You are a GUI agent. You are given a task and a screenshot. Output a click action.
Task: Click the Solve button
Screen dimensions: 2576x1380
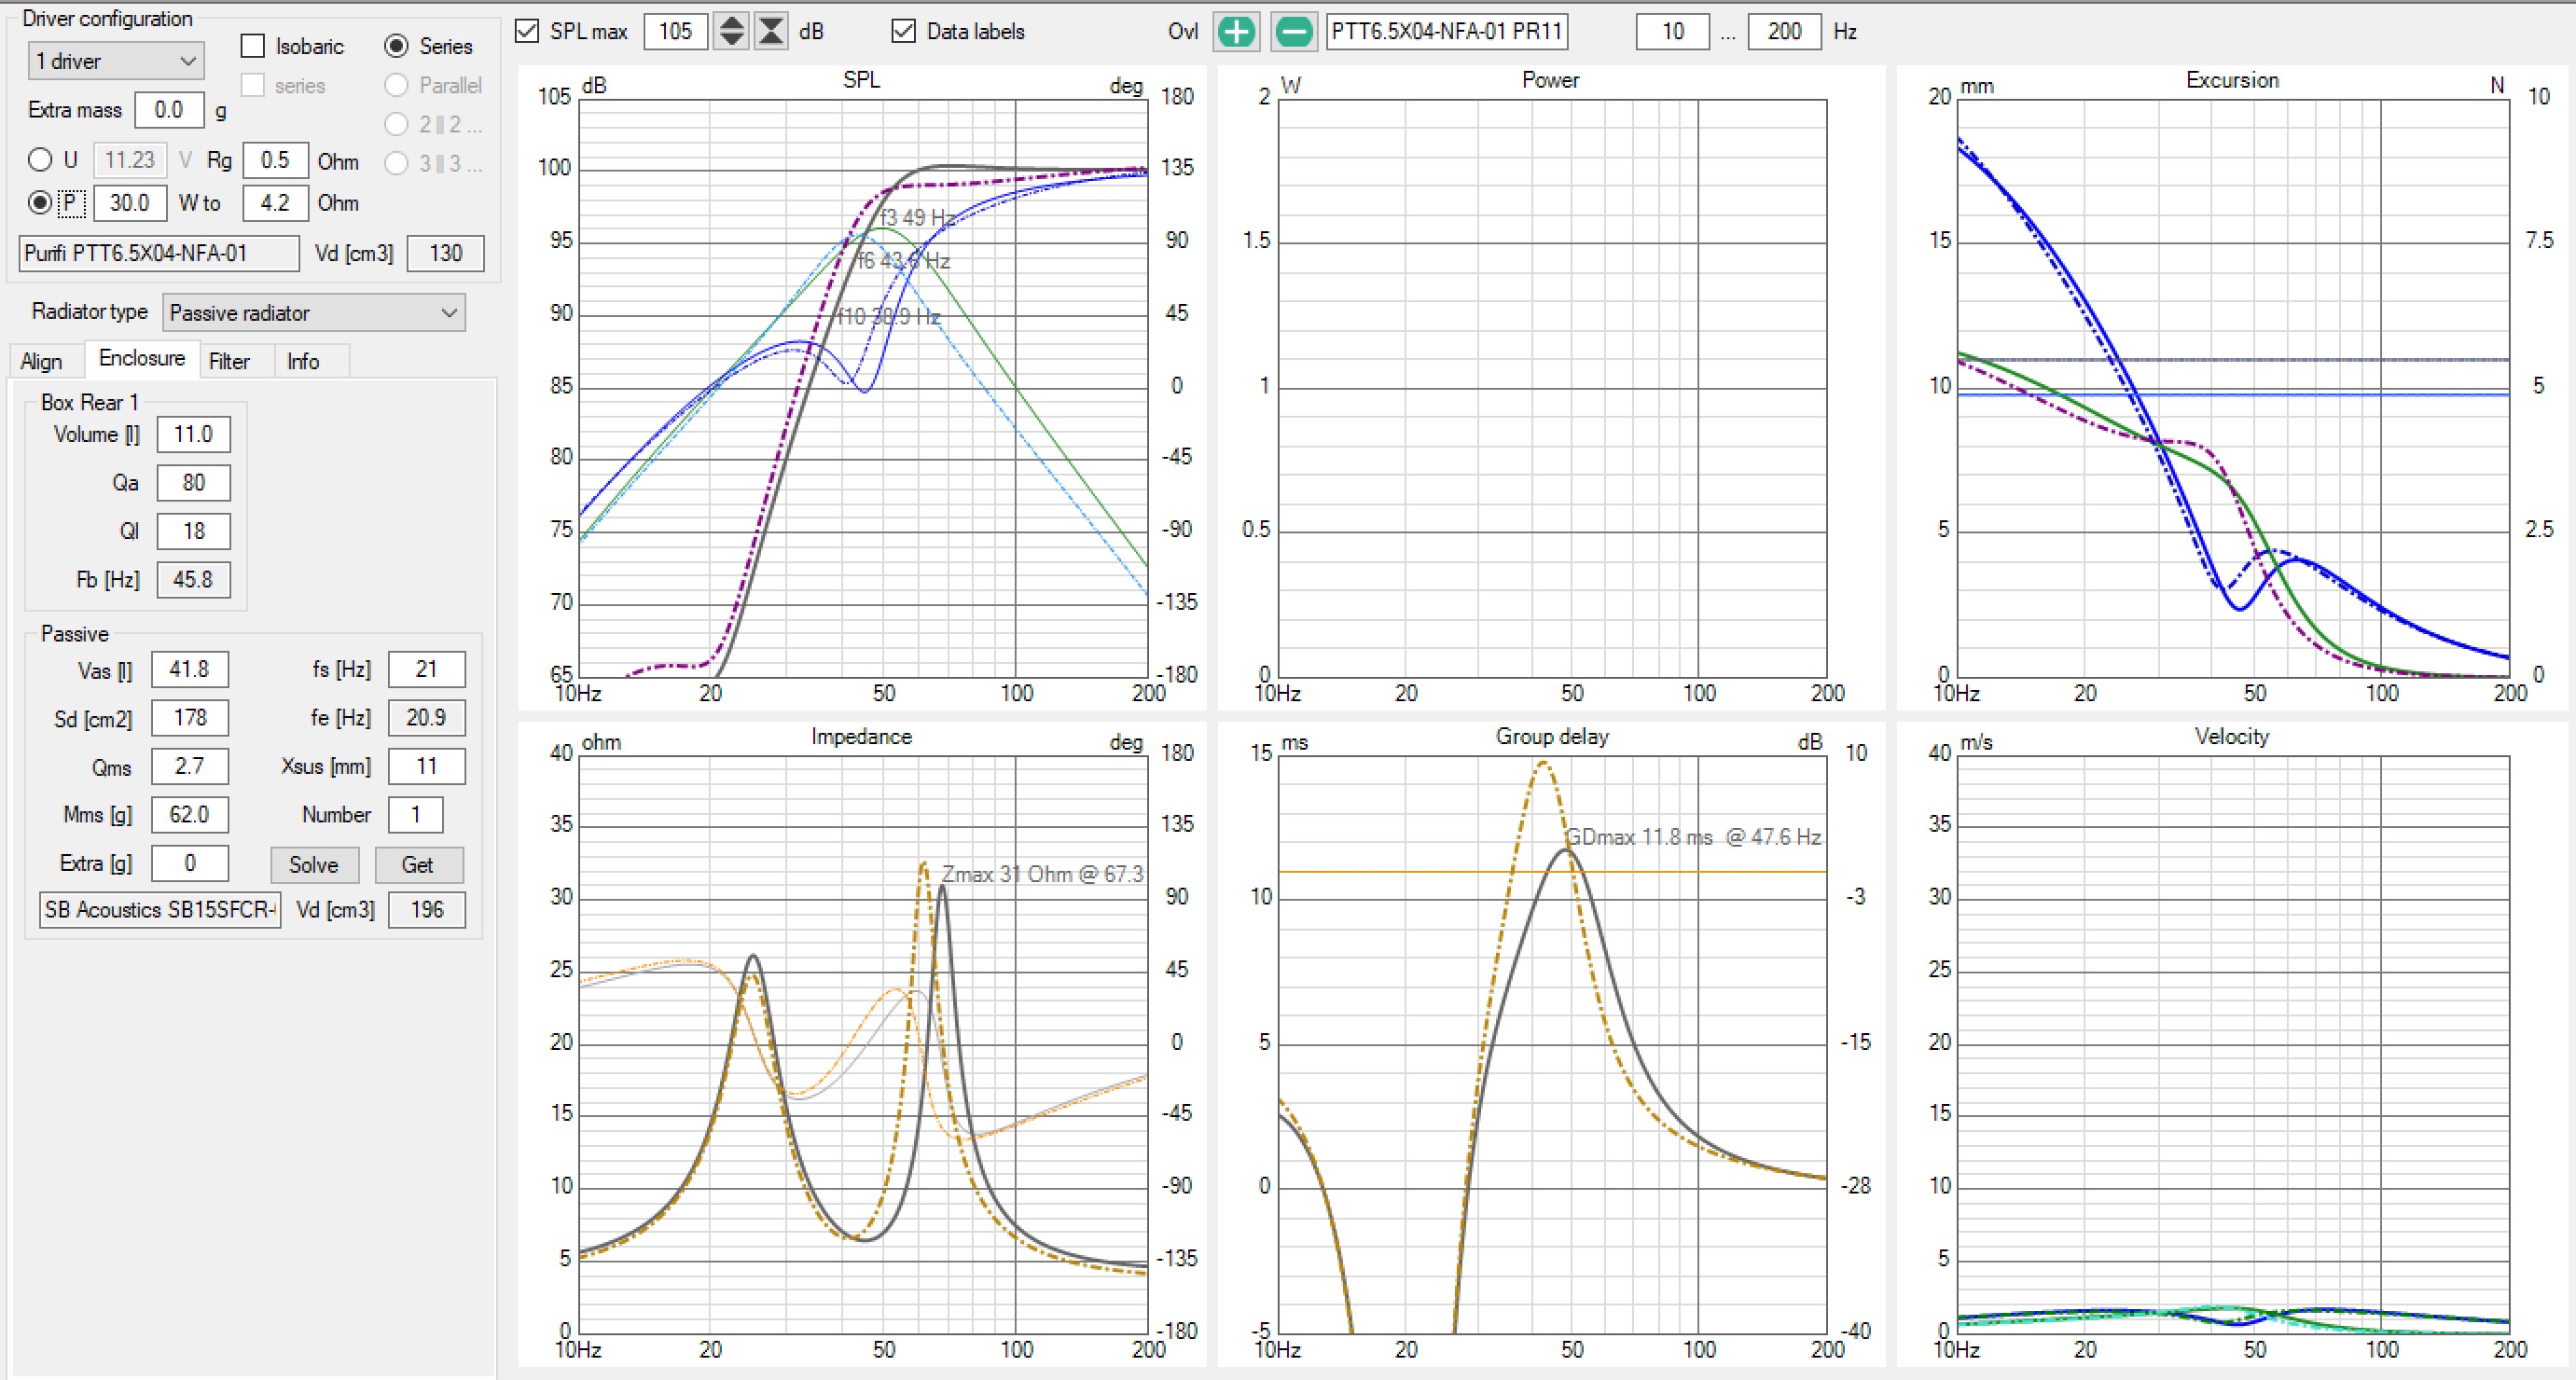click(x=314, y=865)
